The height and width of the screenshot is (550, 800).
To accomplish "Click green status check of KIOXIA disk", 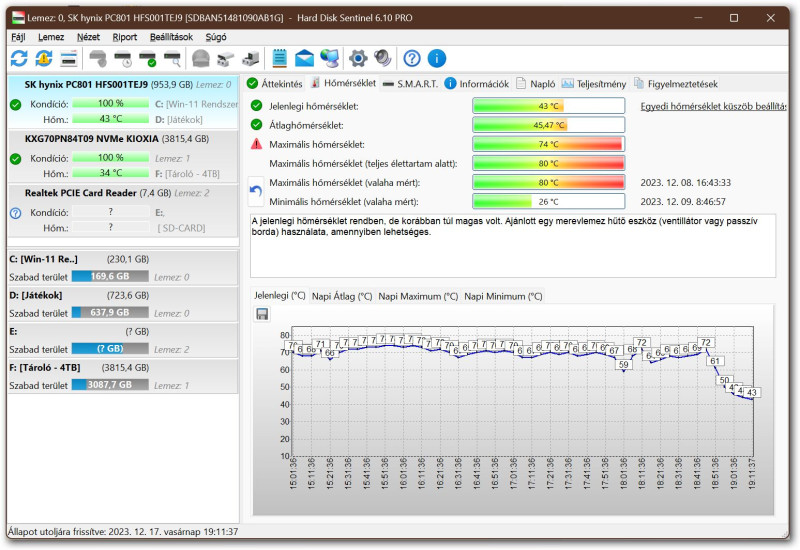I will click(x=16, y=159).
